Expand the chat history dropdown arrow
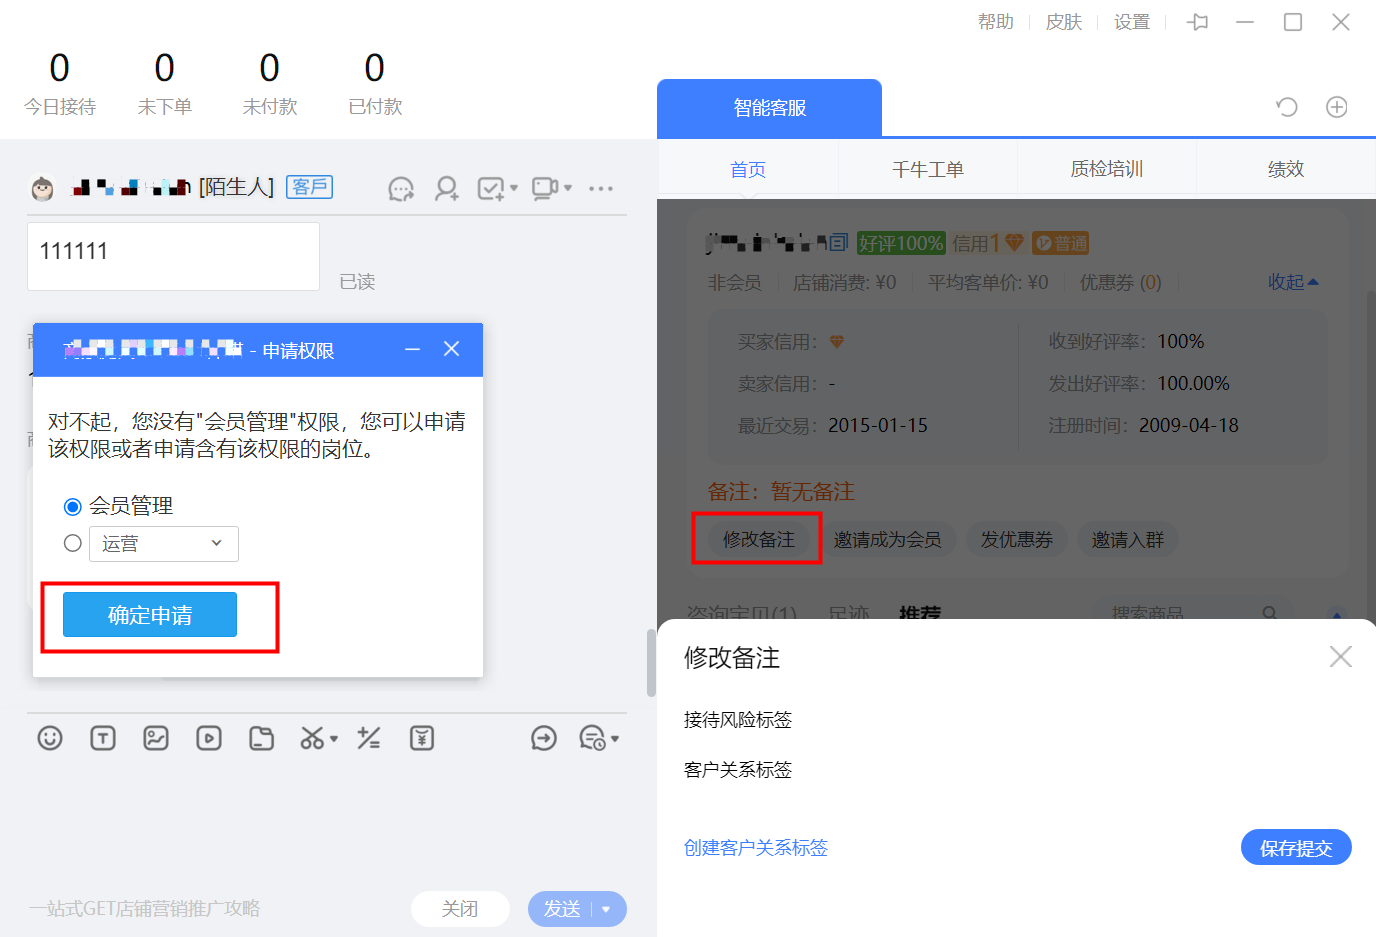The height and width of the screenshot is (937, 1376). tap(614, 739)
